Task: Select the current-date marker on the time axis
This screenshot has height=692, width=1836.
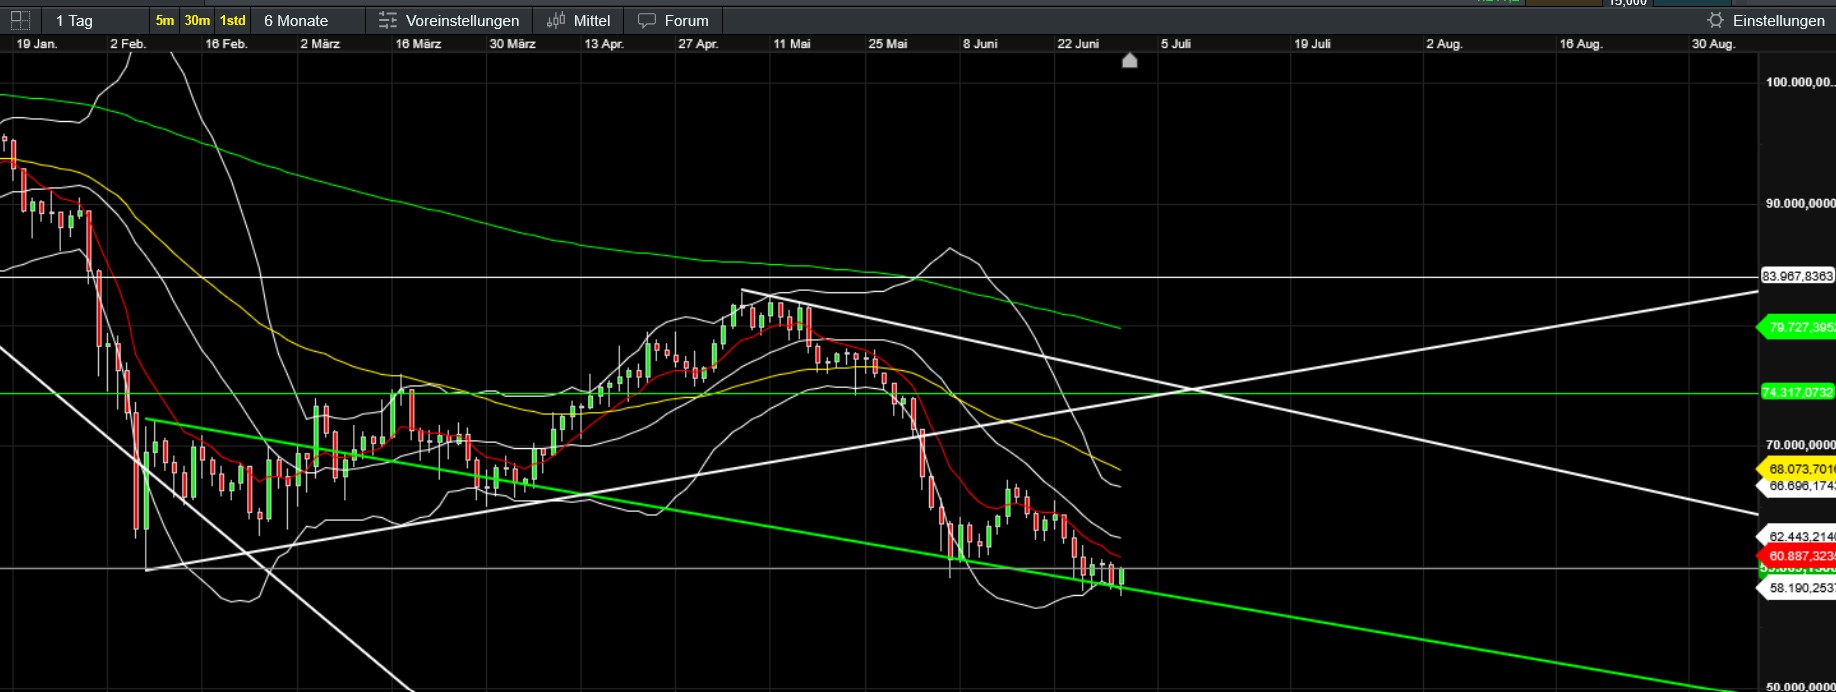Action: click(x=1130, y=60)
